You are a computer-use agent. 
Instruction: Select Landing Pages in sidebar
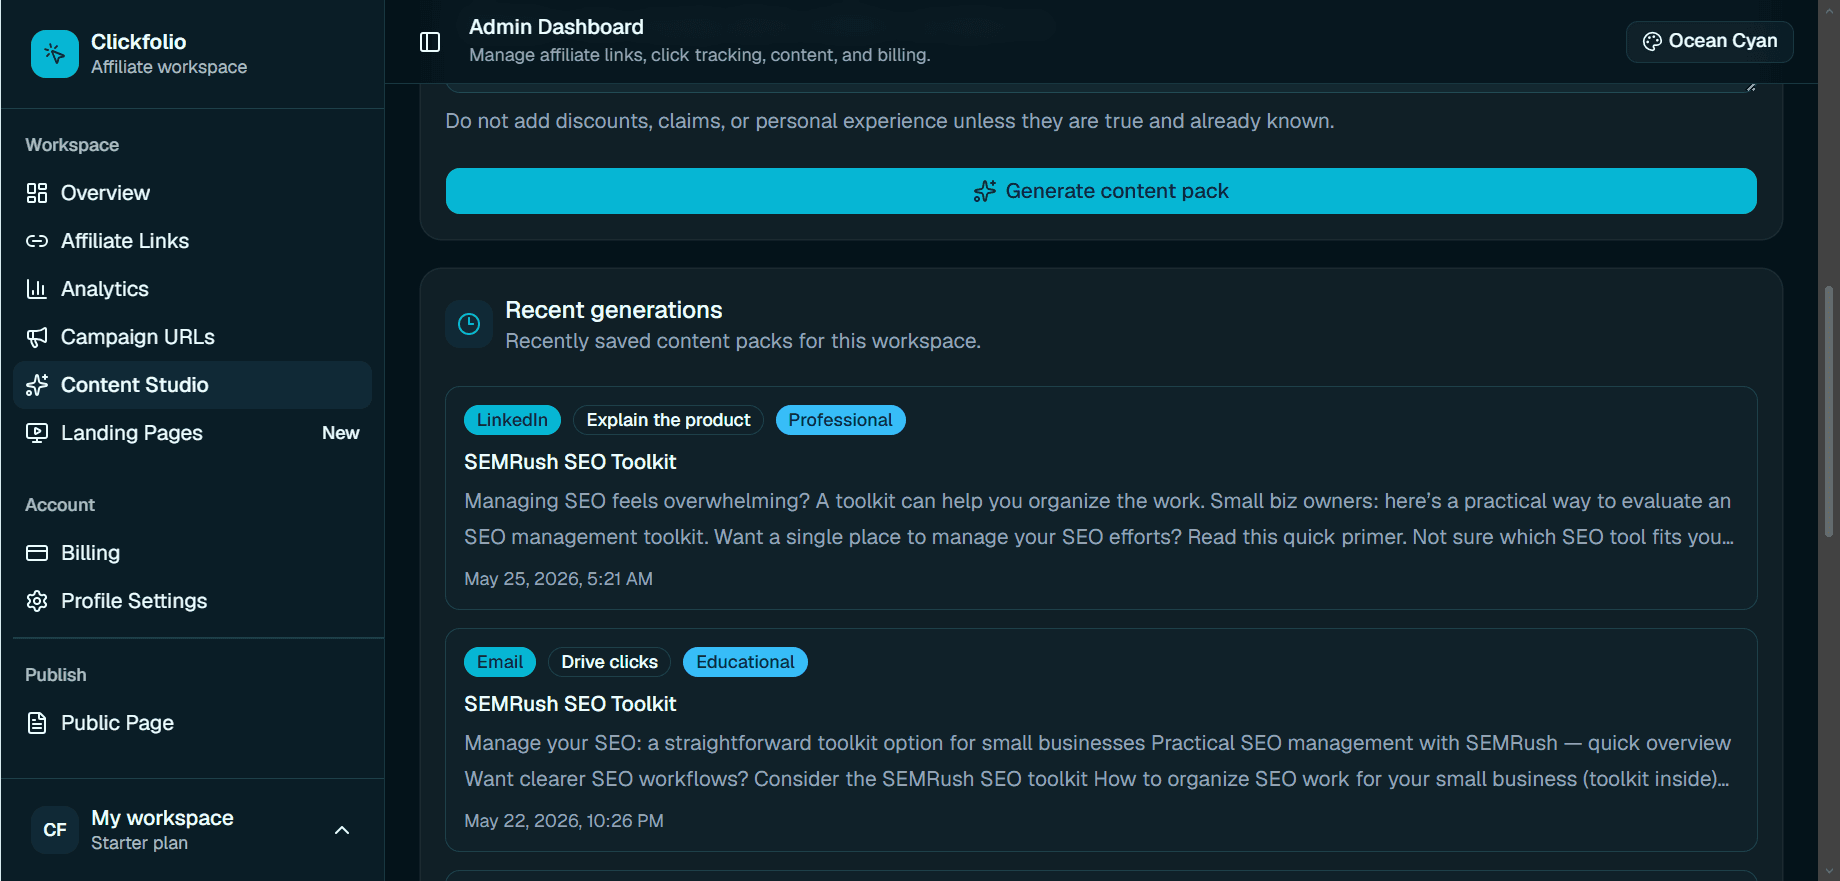click(x=192, y=433)
